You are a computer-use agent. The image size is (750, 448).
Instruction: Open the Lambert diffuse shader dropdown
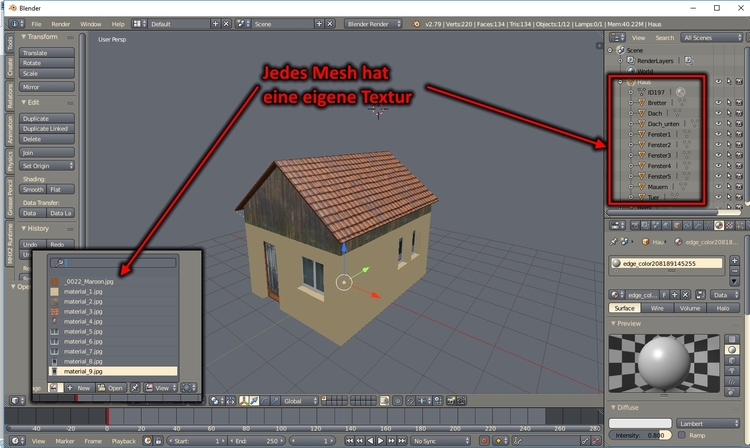pyautogui.click(x=708, y=423)
